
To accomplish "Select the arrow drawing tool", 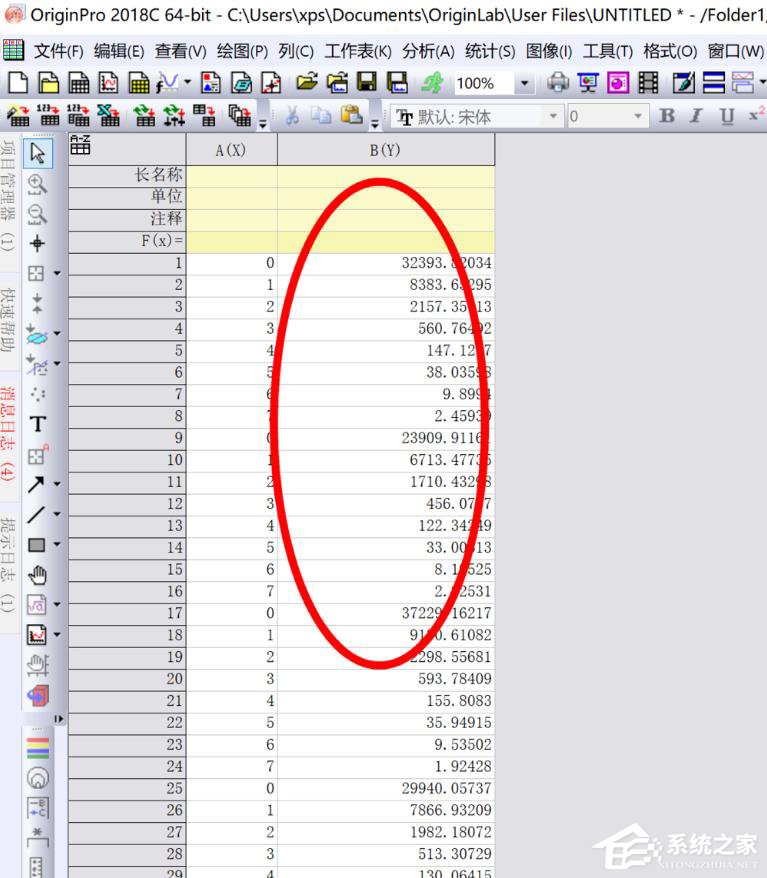I will click(x=36, y=484).
